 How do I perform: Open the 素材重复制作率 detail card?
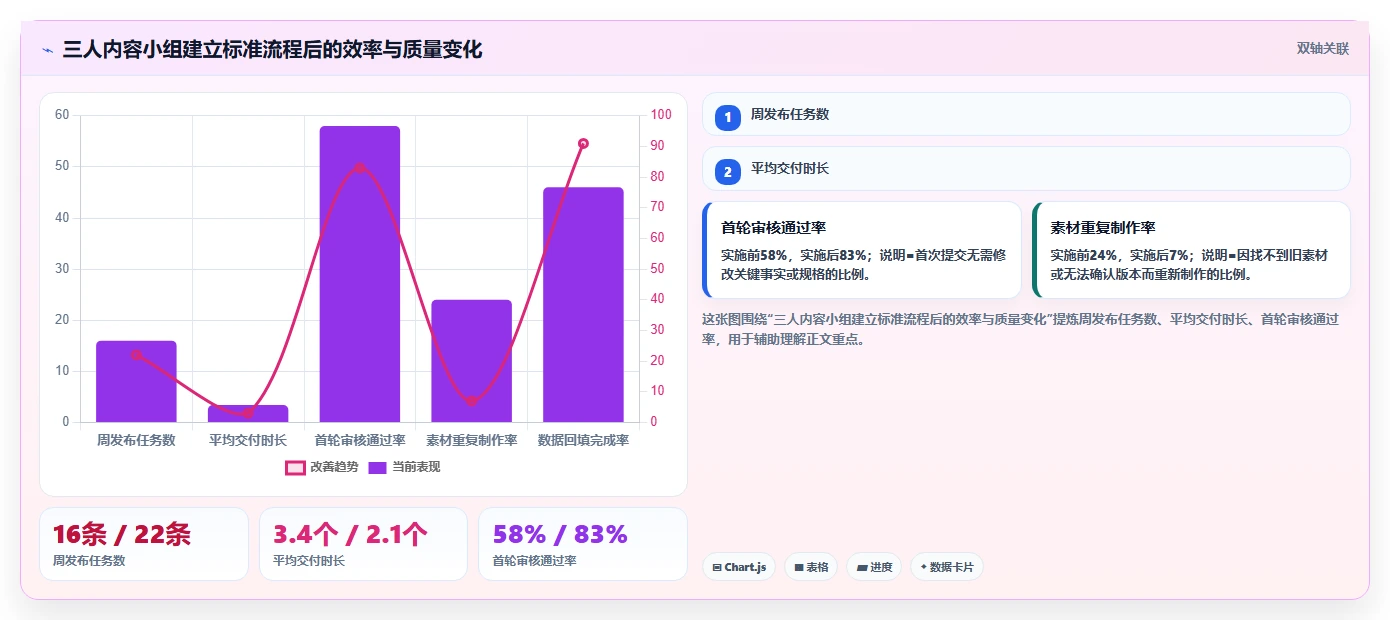coord(1191,250)
